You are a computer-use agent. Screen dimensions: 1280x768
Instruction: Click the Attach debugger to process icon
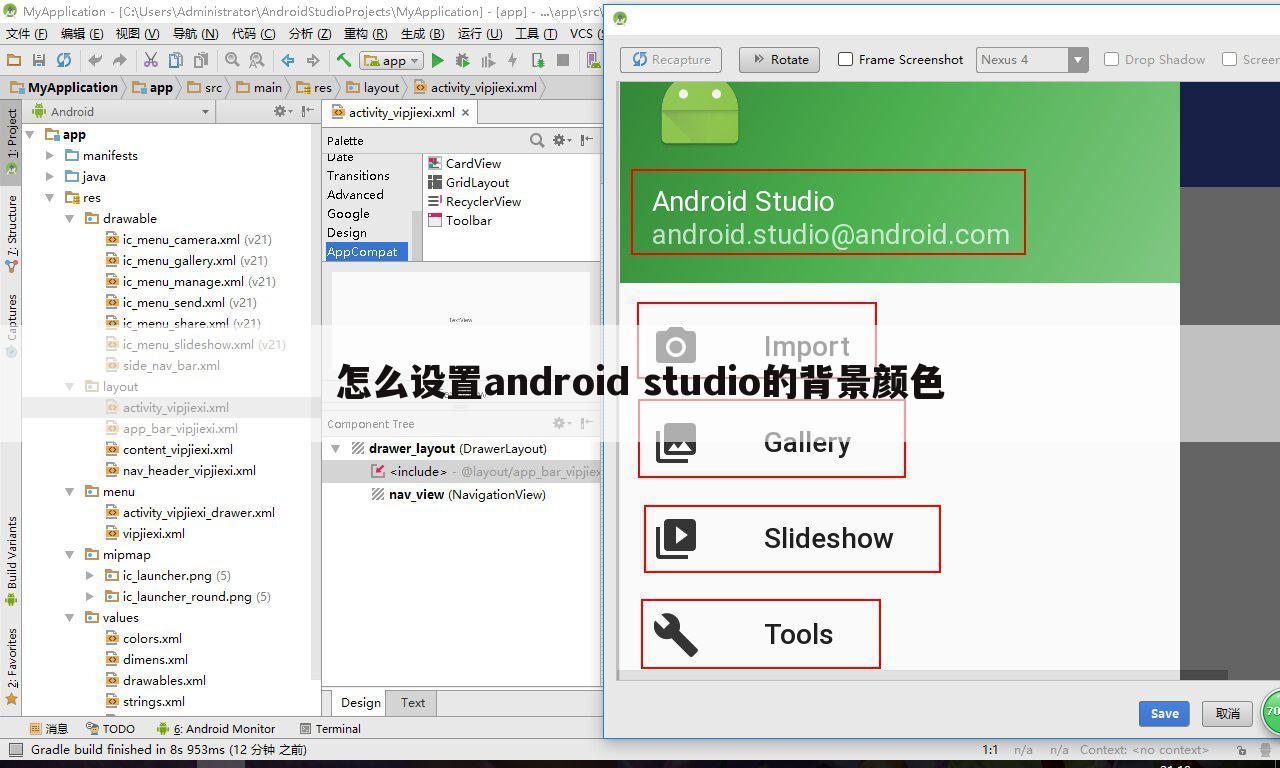538,60
